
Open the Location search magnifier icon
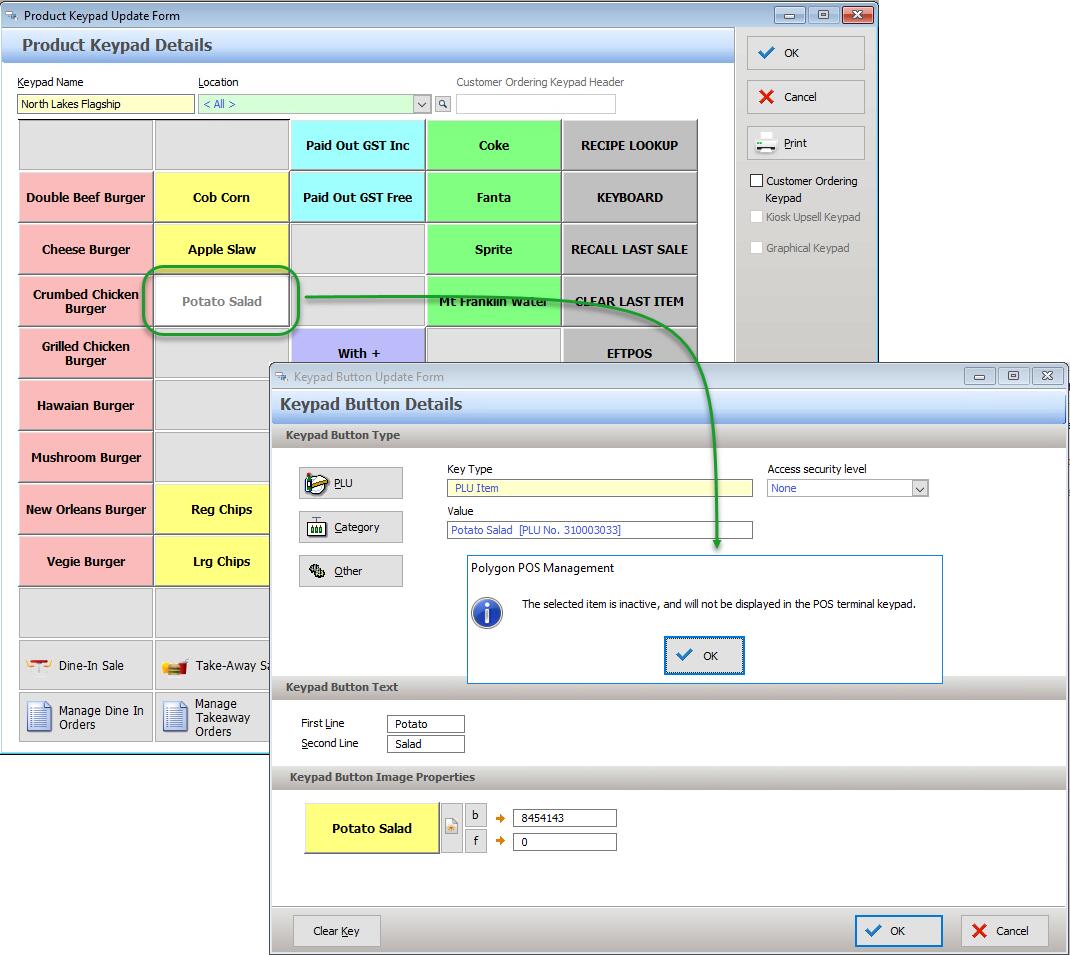[443, 104]
